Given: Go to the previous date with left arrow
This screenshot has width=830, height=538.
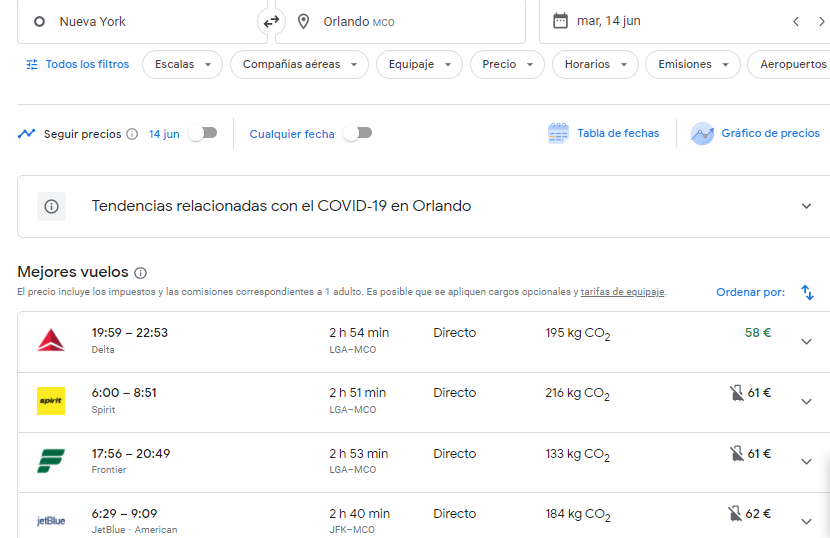Looking at the screenshot, I should point(796,22).
